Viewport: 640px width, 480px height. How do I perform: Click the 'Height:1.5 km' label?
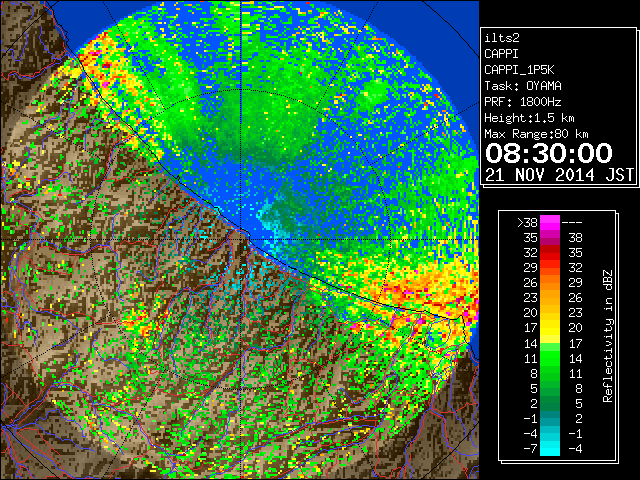click(x=529, y=118)
